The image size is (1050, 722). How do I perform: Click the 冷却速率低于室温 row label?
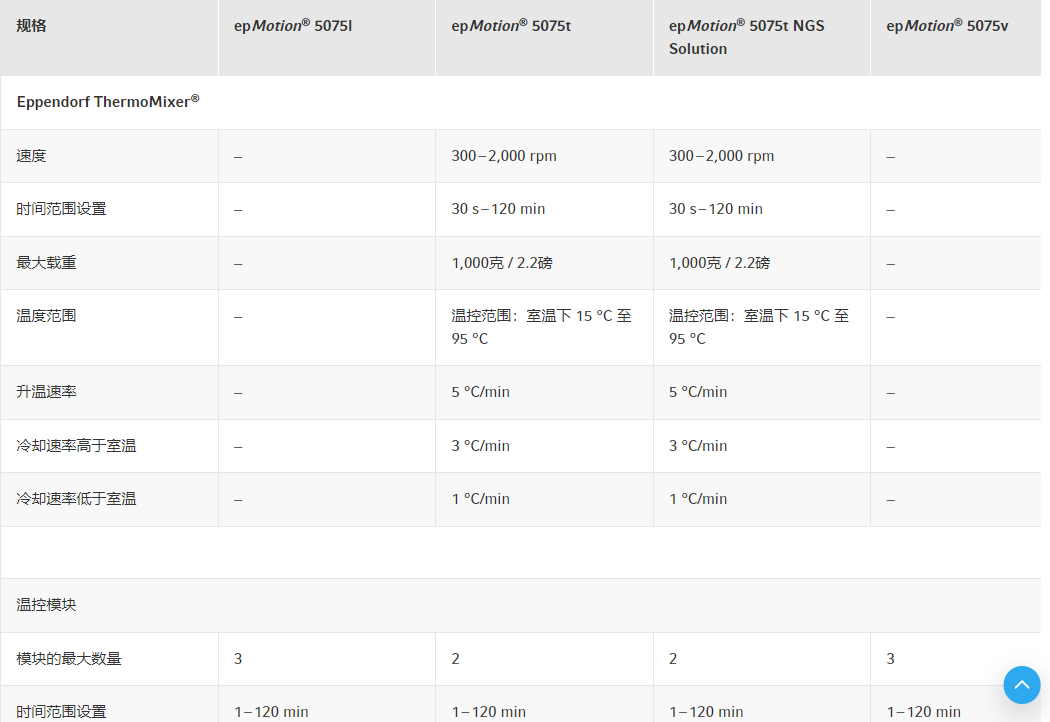point(76,499)
